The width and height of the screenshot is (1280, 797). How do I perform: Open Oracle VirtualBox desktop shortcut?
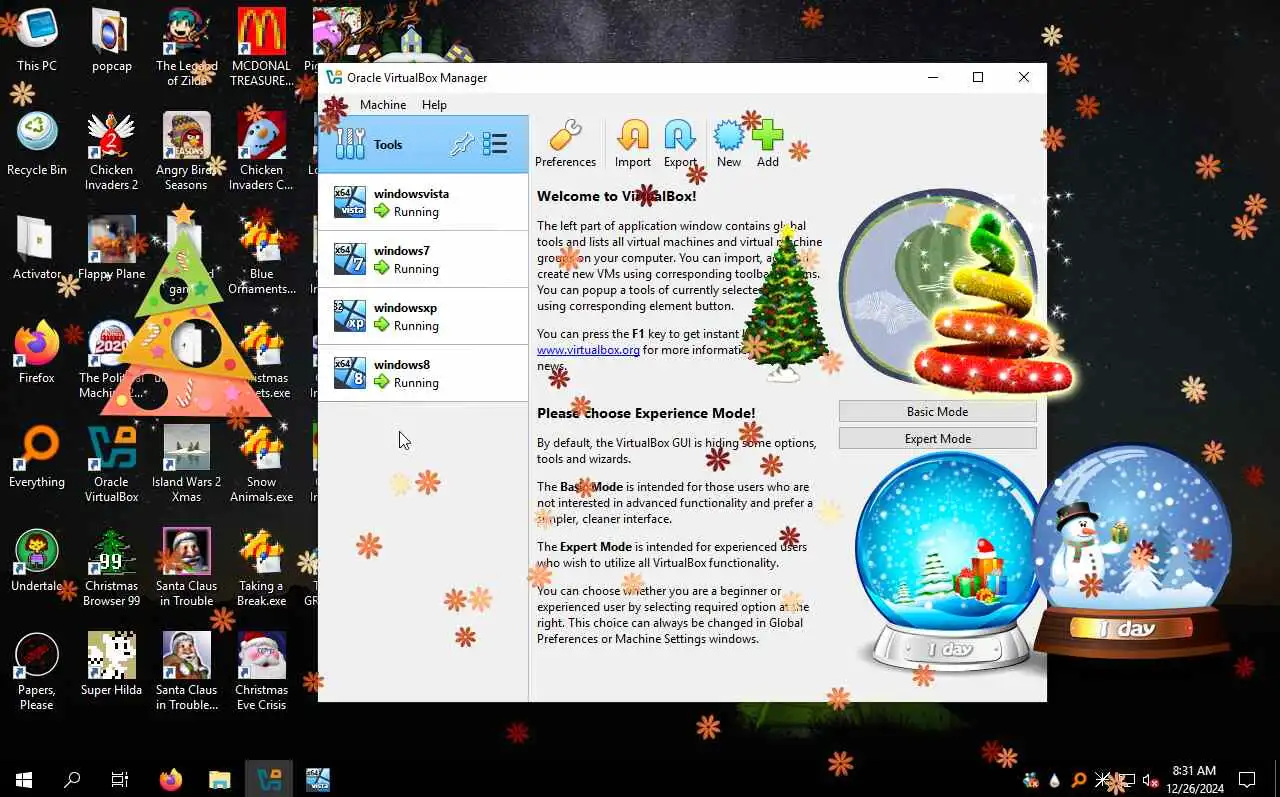(111, 464)
